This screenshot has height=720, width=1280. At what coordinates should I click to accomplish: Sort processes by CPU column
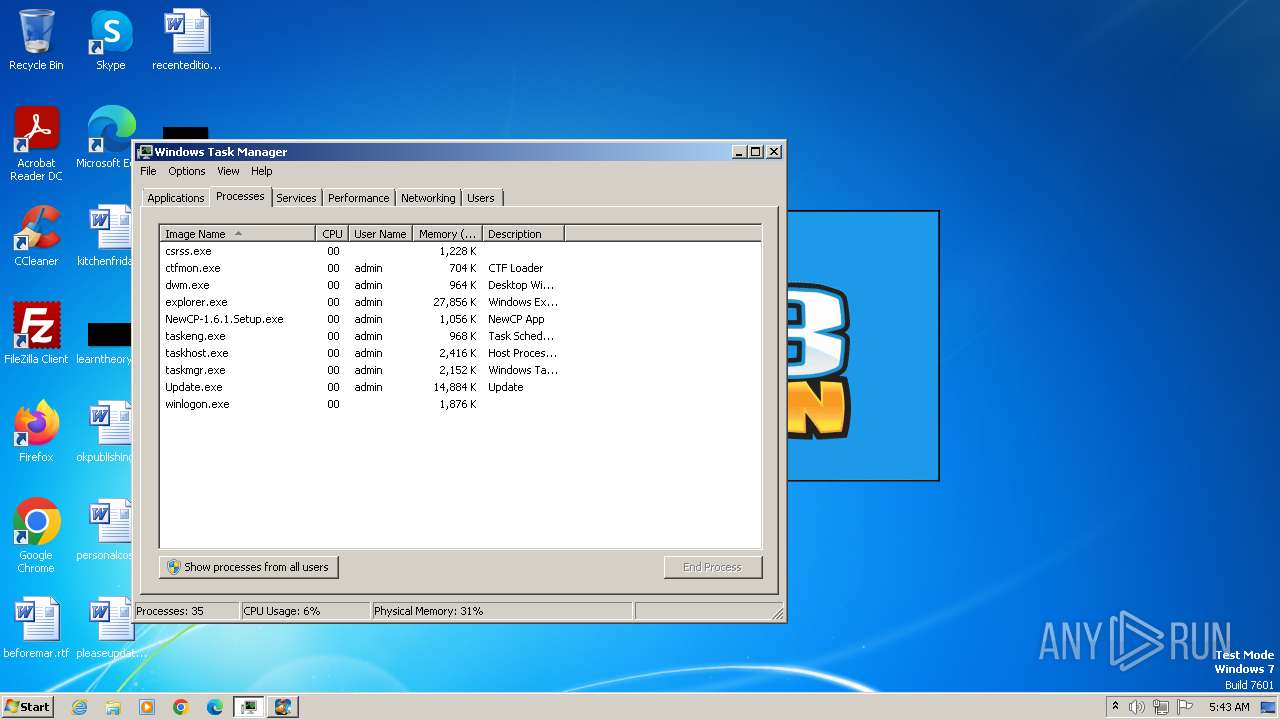332,234
